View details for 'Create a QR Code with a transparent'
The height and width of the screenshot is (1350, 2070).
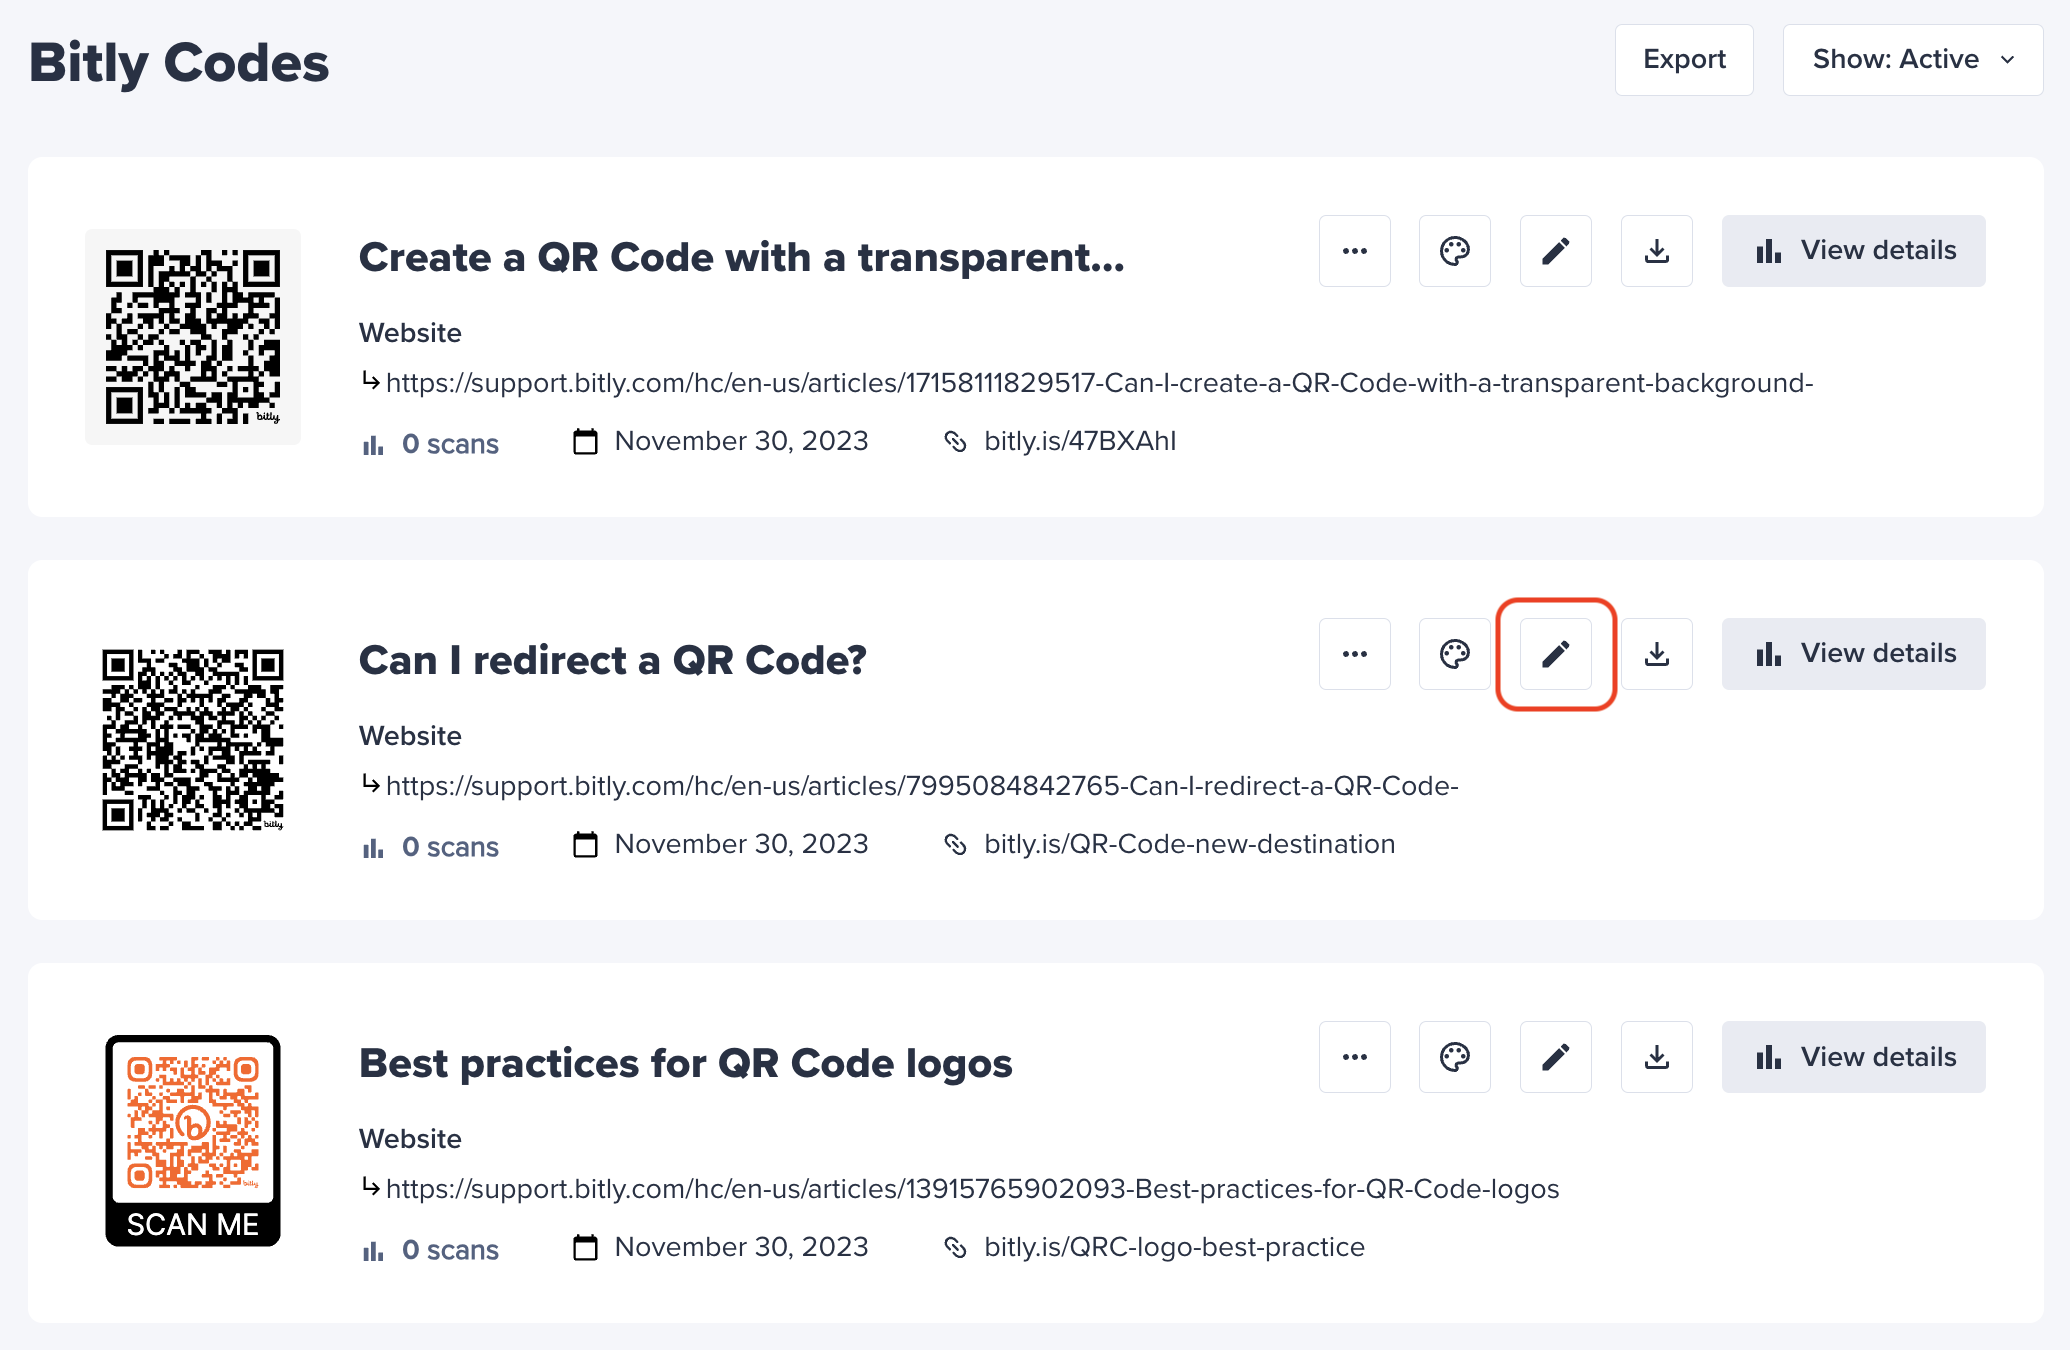coord(1854,251)
